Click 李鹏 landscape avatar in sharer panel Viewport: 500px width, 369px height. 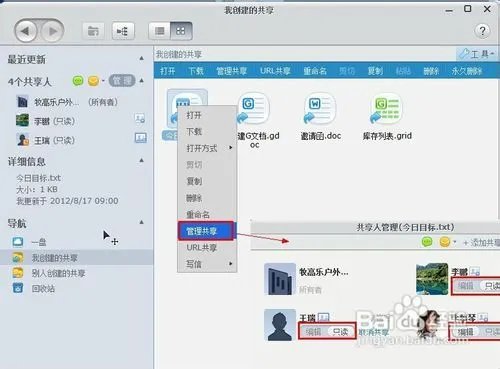[x=432, y=279]
